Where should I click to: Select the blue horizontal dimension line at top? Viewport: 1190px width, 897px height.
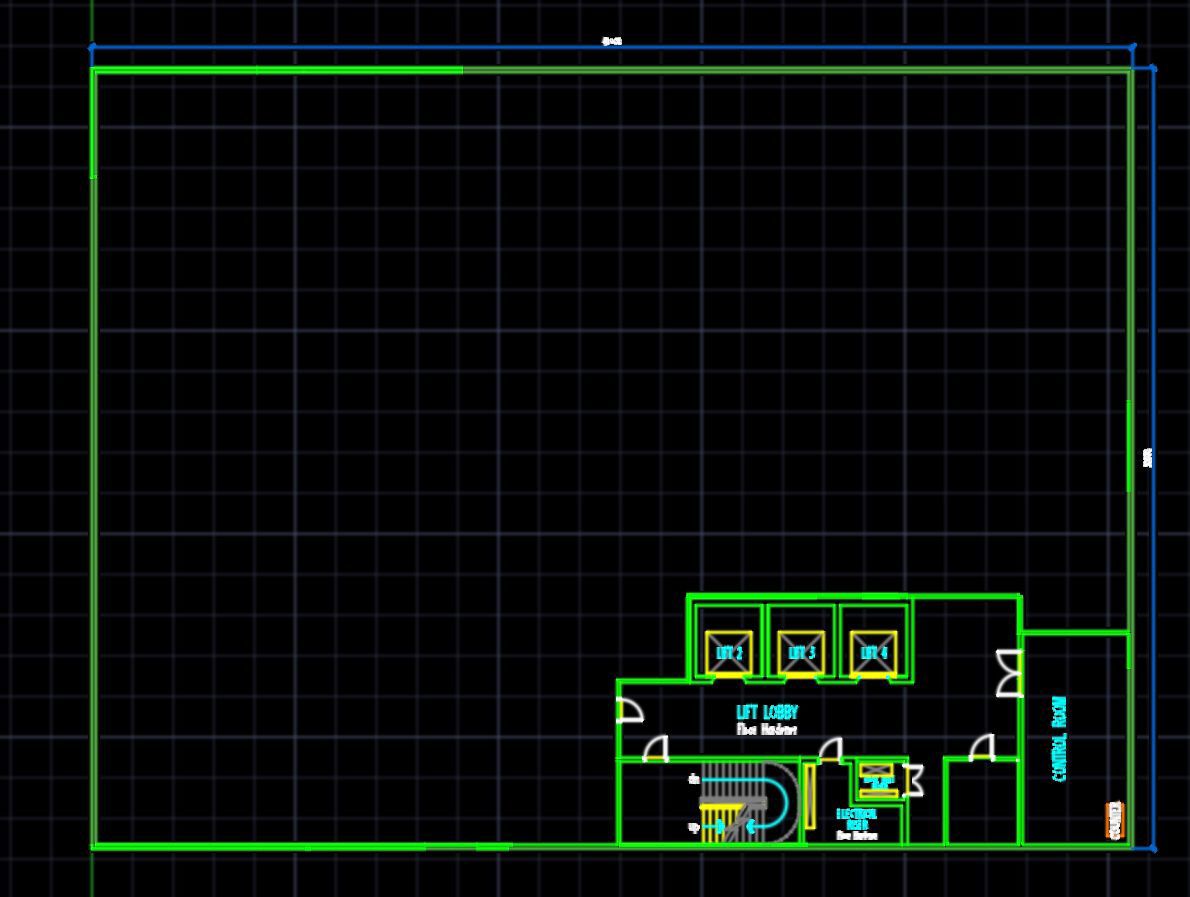tap(612, 48)
